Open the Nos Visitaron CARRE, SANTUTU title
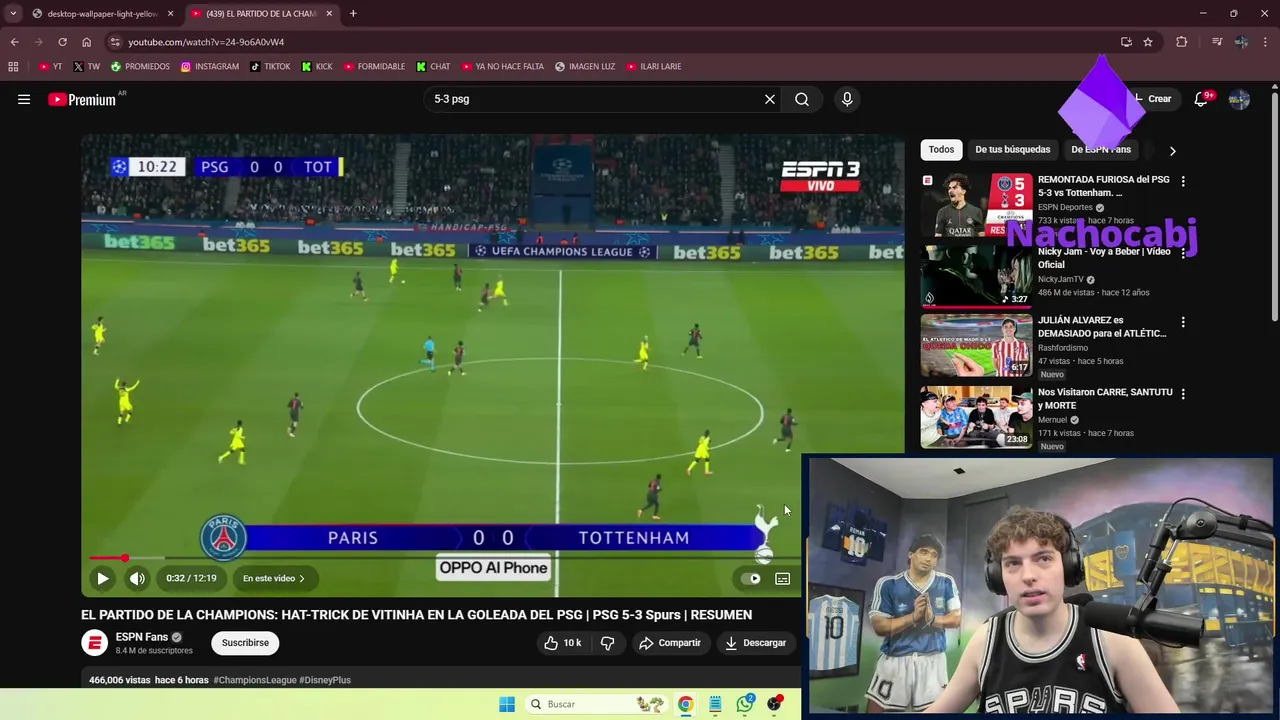 tap(1105, 399)
